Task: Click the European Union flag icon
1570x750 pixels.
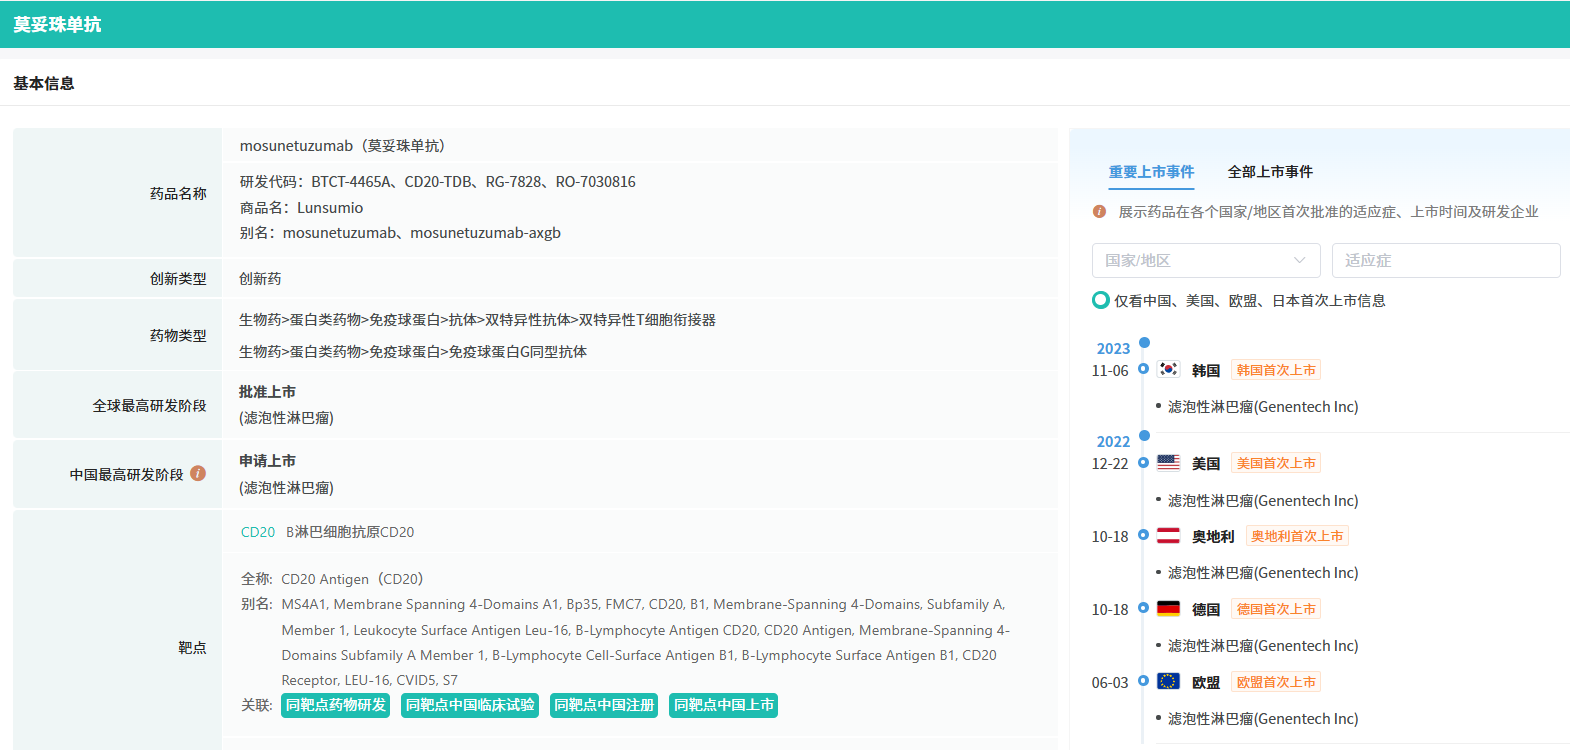Action: (1168, 682)
